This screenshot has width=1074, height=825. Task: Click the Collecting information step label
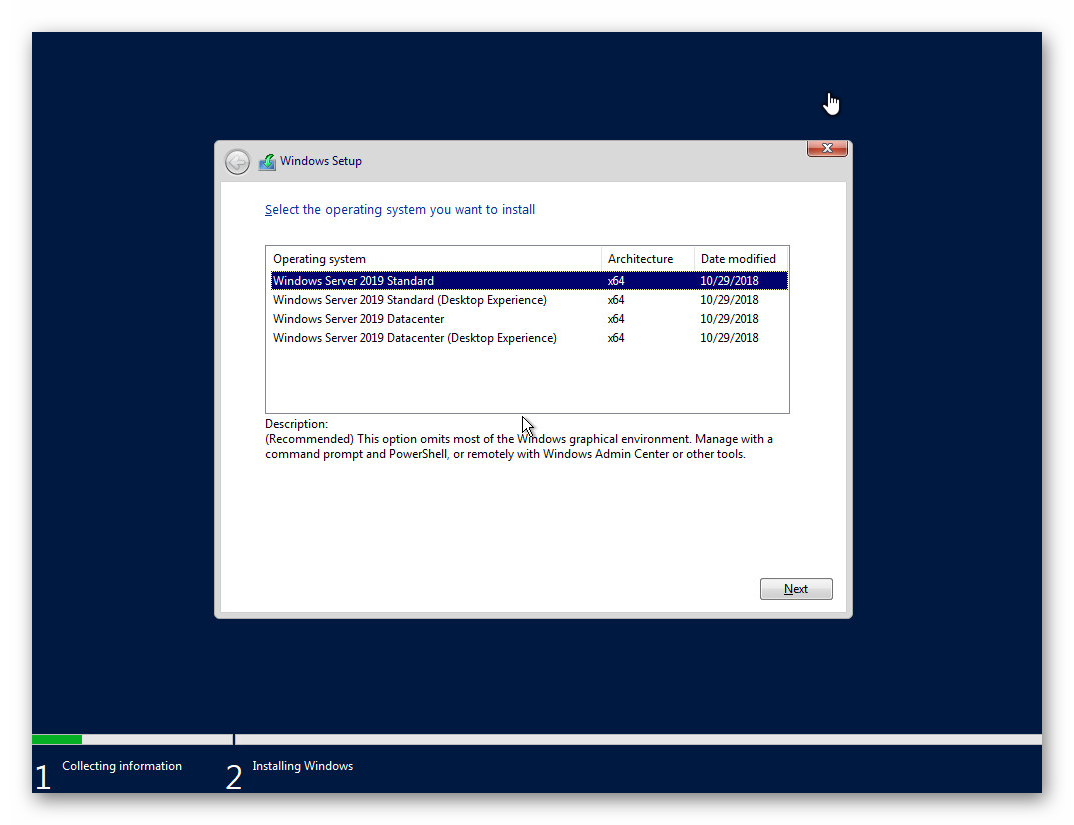coord(122,765)
